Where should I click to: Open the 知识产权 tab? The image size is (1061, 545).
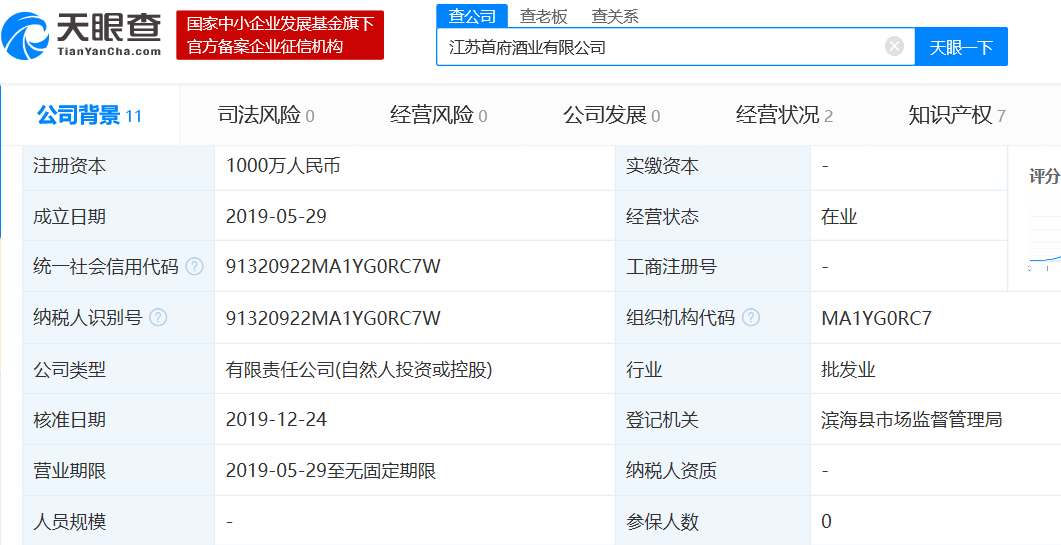[x=957, y=116]
